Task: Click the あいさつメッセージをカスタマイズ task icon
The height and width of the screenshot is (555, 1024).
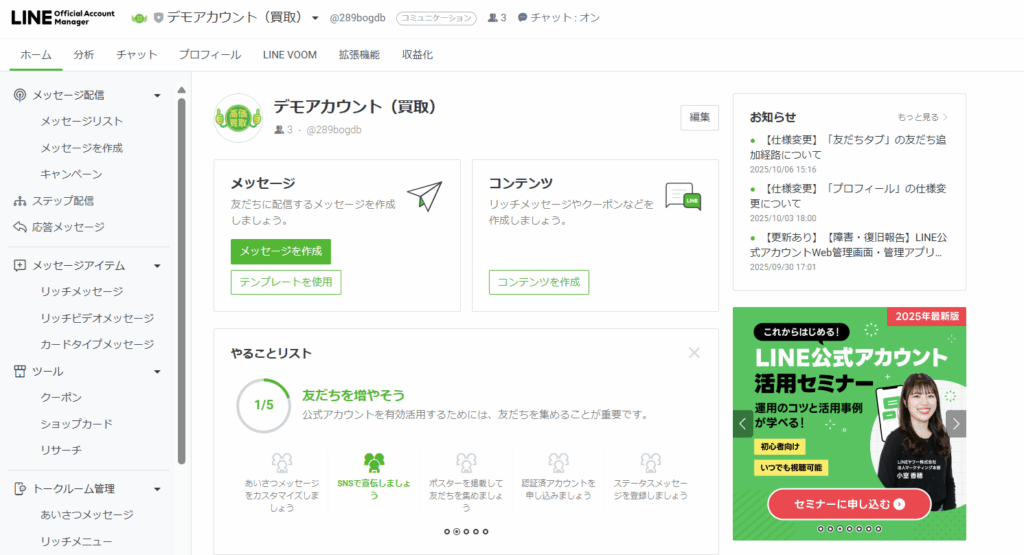Action: (x=282, y=462)
